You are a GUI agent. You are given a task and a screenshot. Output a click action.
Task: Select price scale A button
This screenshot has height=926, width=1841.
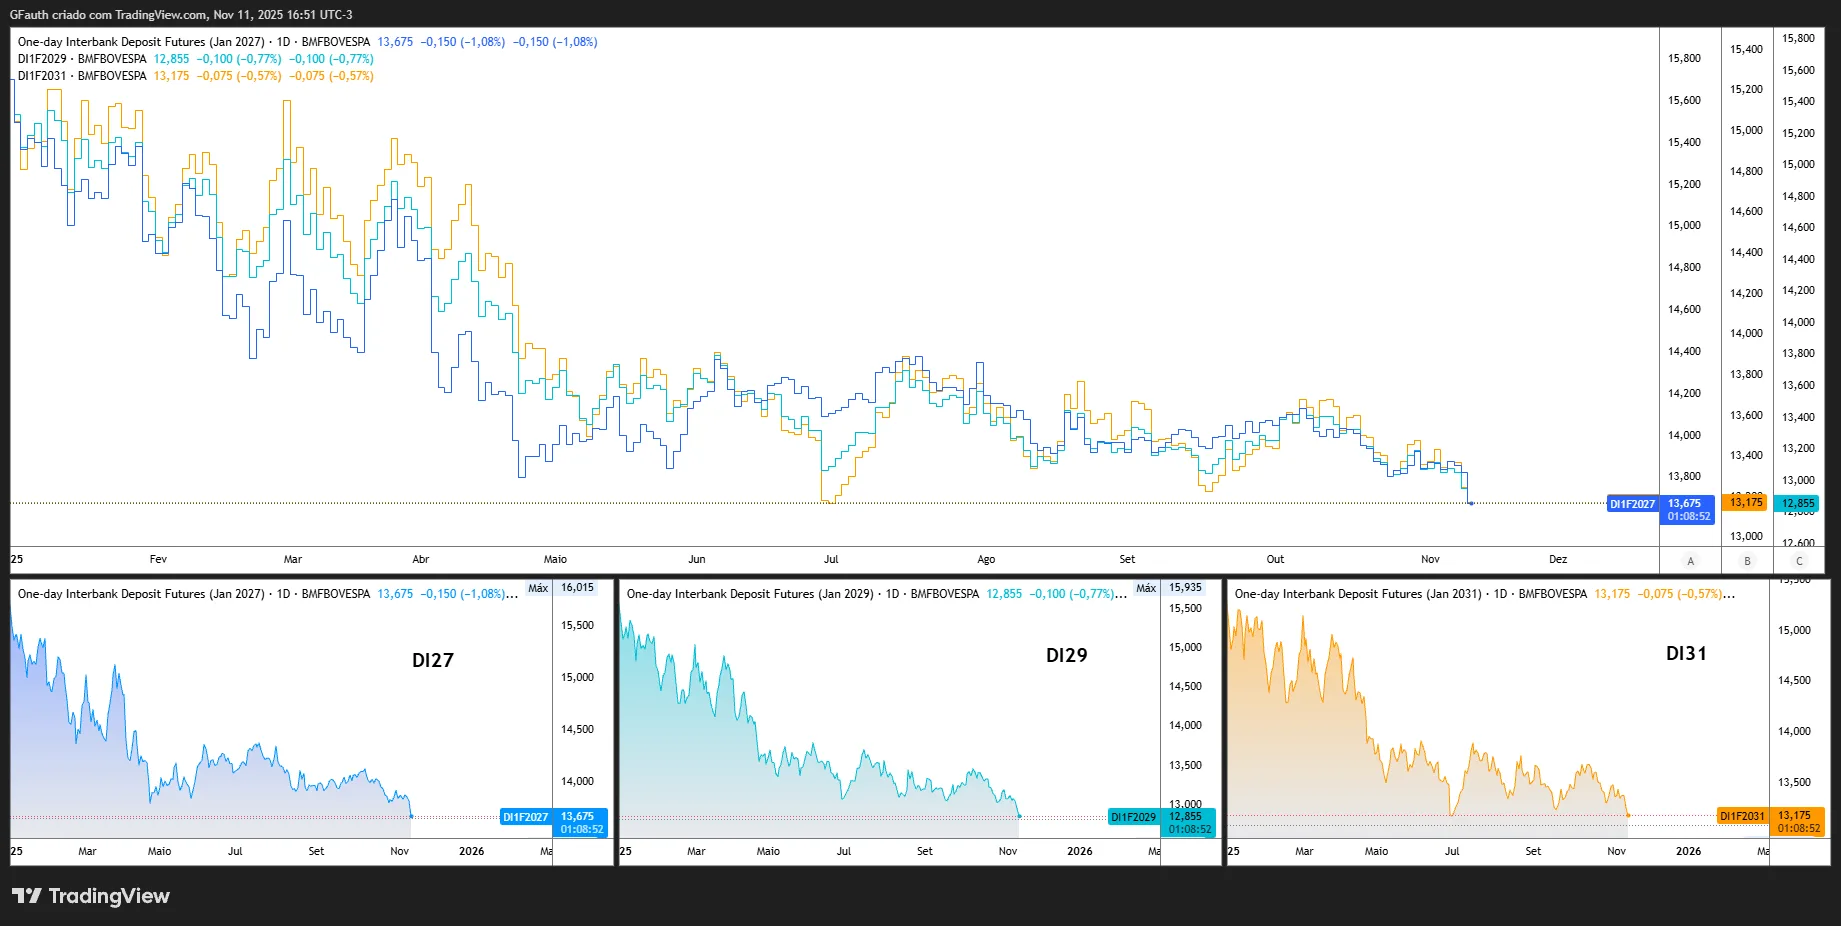1690,561
